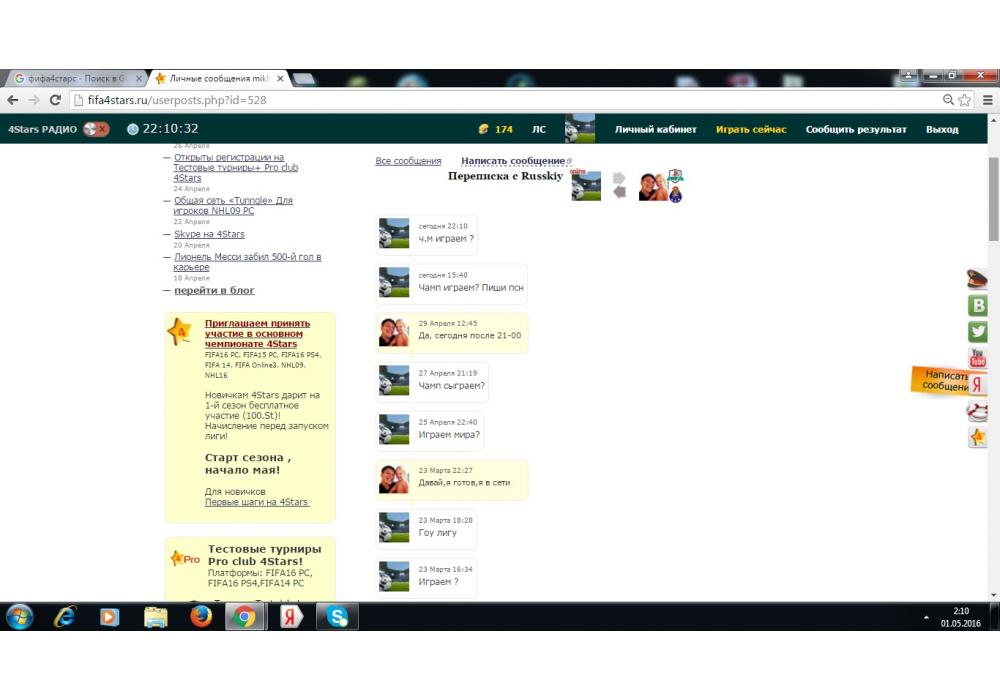Open the YouTube icon in side panel

click(x=978, y=358)
